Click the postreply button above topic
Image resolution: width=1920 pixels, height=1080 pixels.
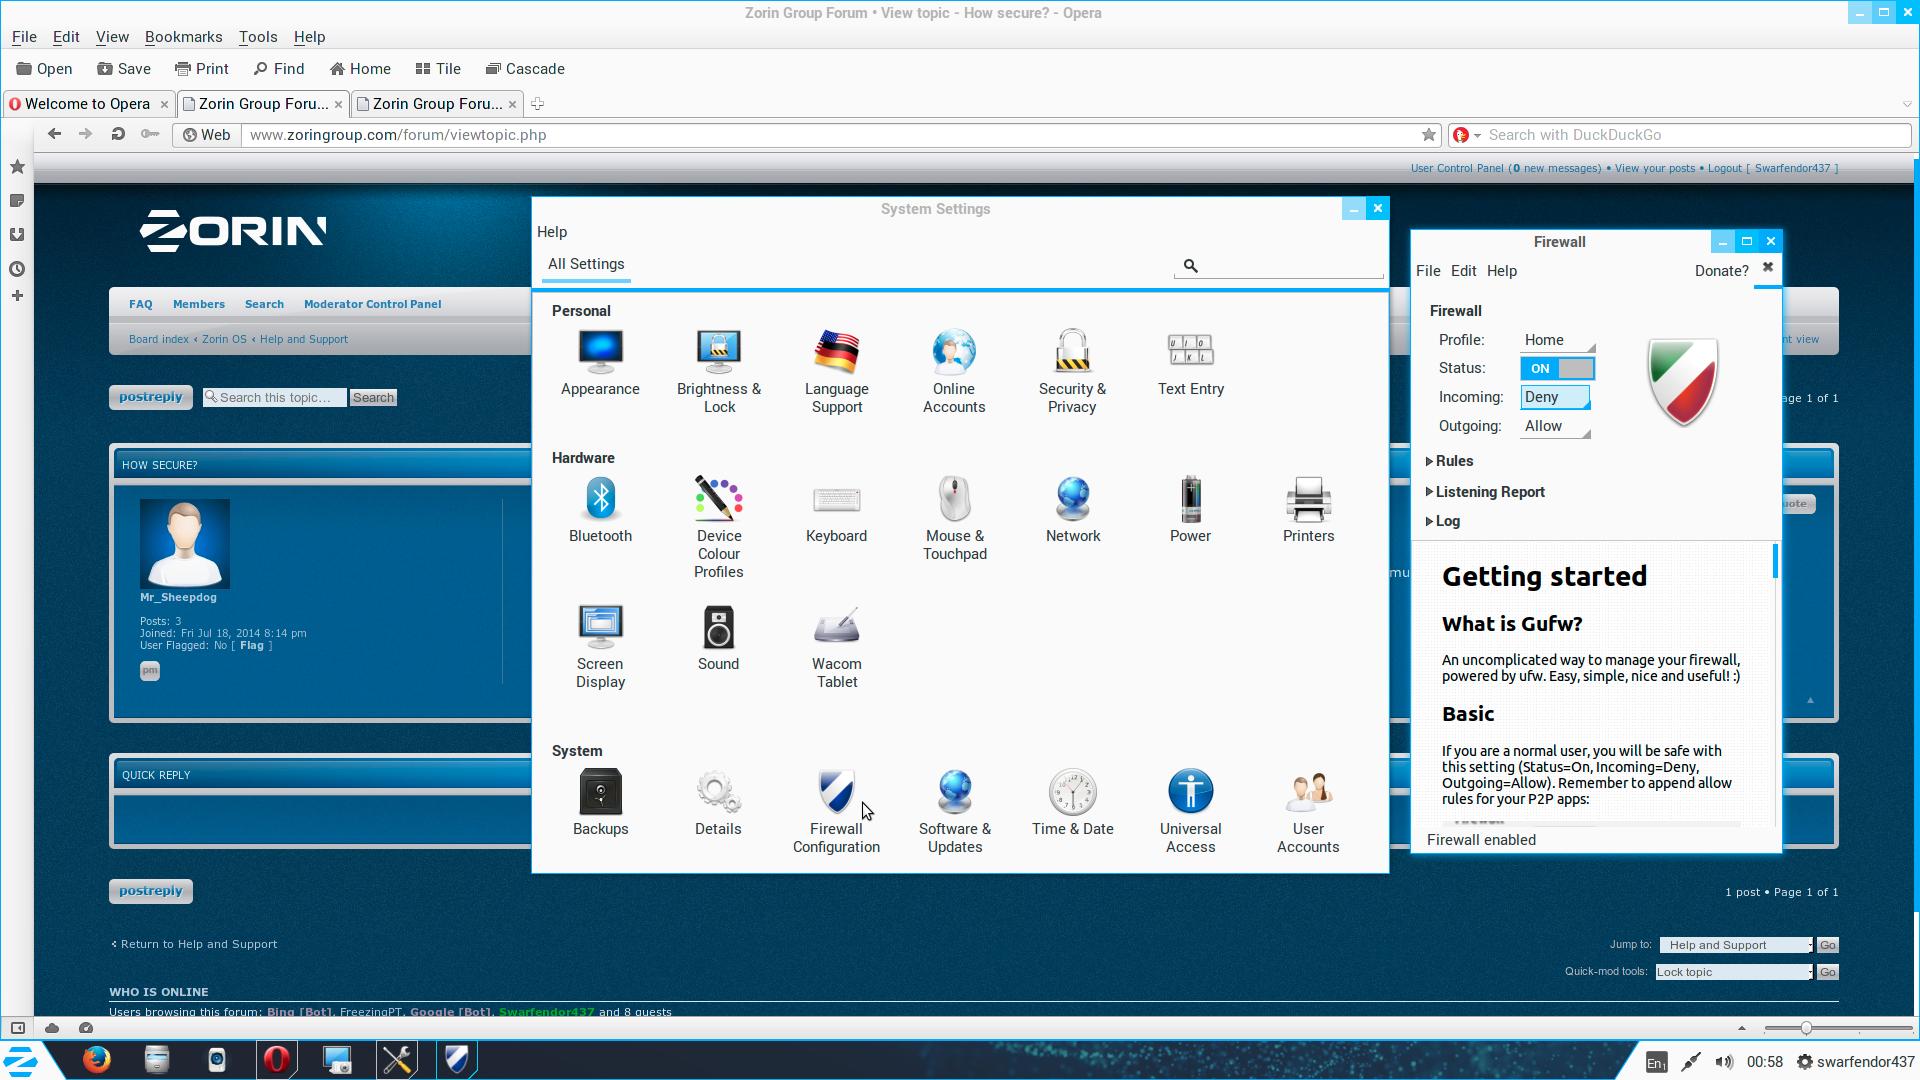point(151,397)
